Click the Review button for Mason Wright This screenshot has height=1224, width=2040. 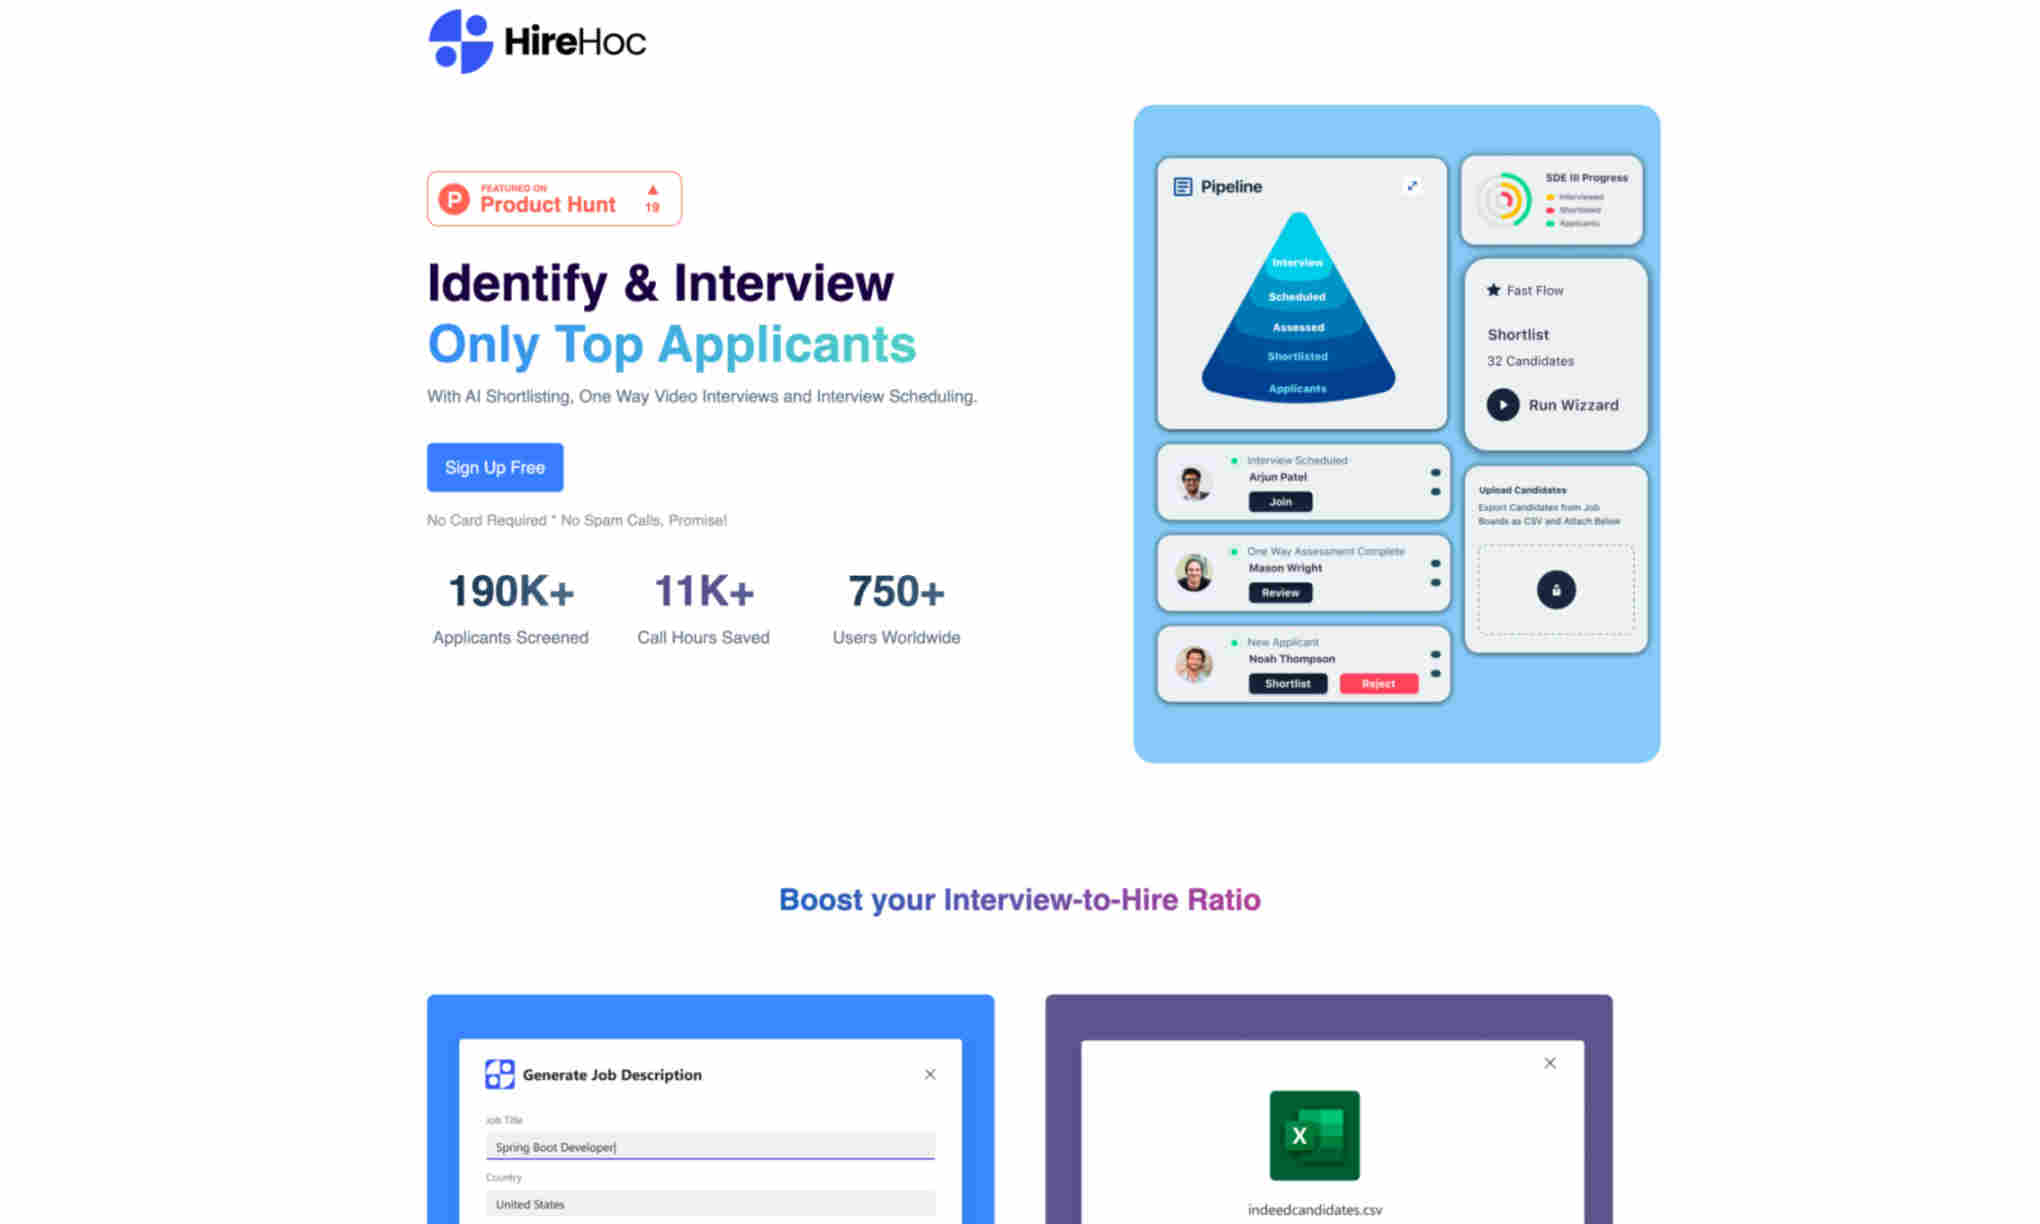tap(1281, 592)
